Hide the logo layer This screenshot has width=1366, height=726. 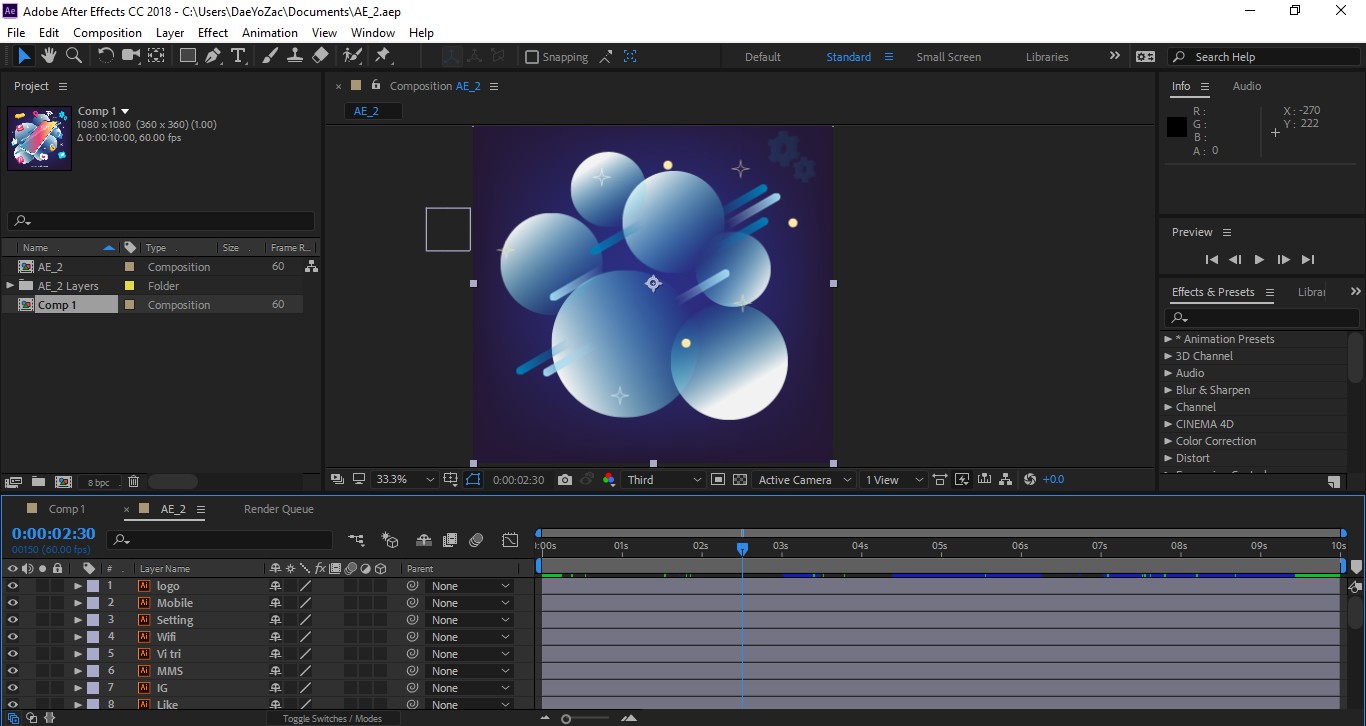point(13,586)
